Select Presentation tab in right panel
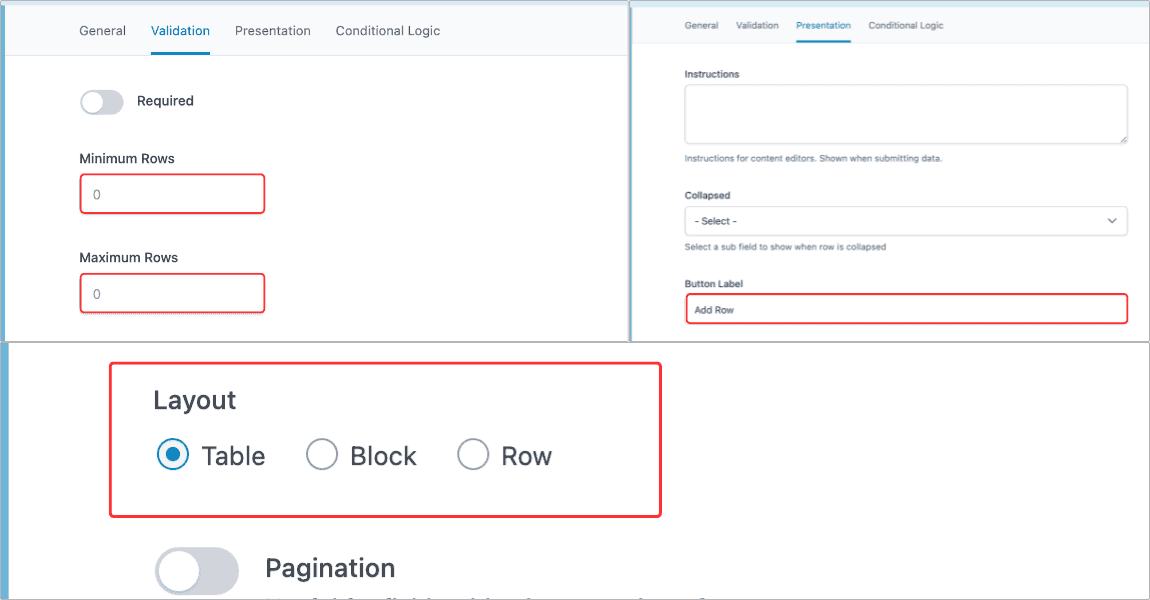The width and height of the screenshot is (1150, 600). point(823,25)
